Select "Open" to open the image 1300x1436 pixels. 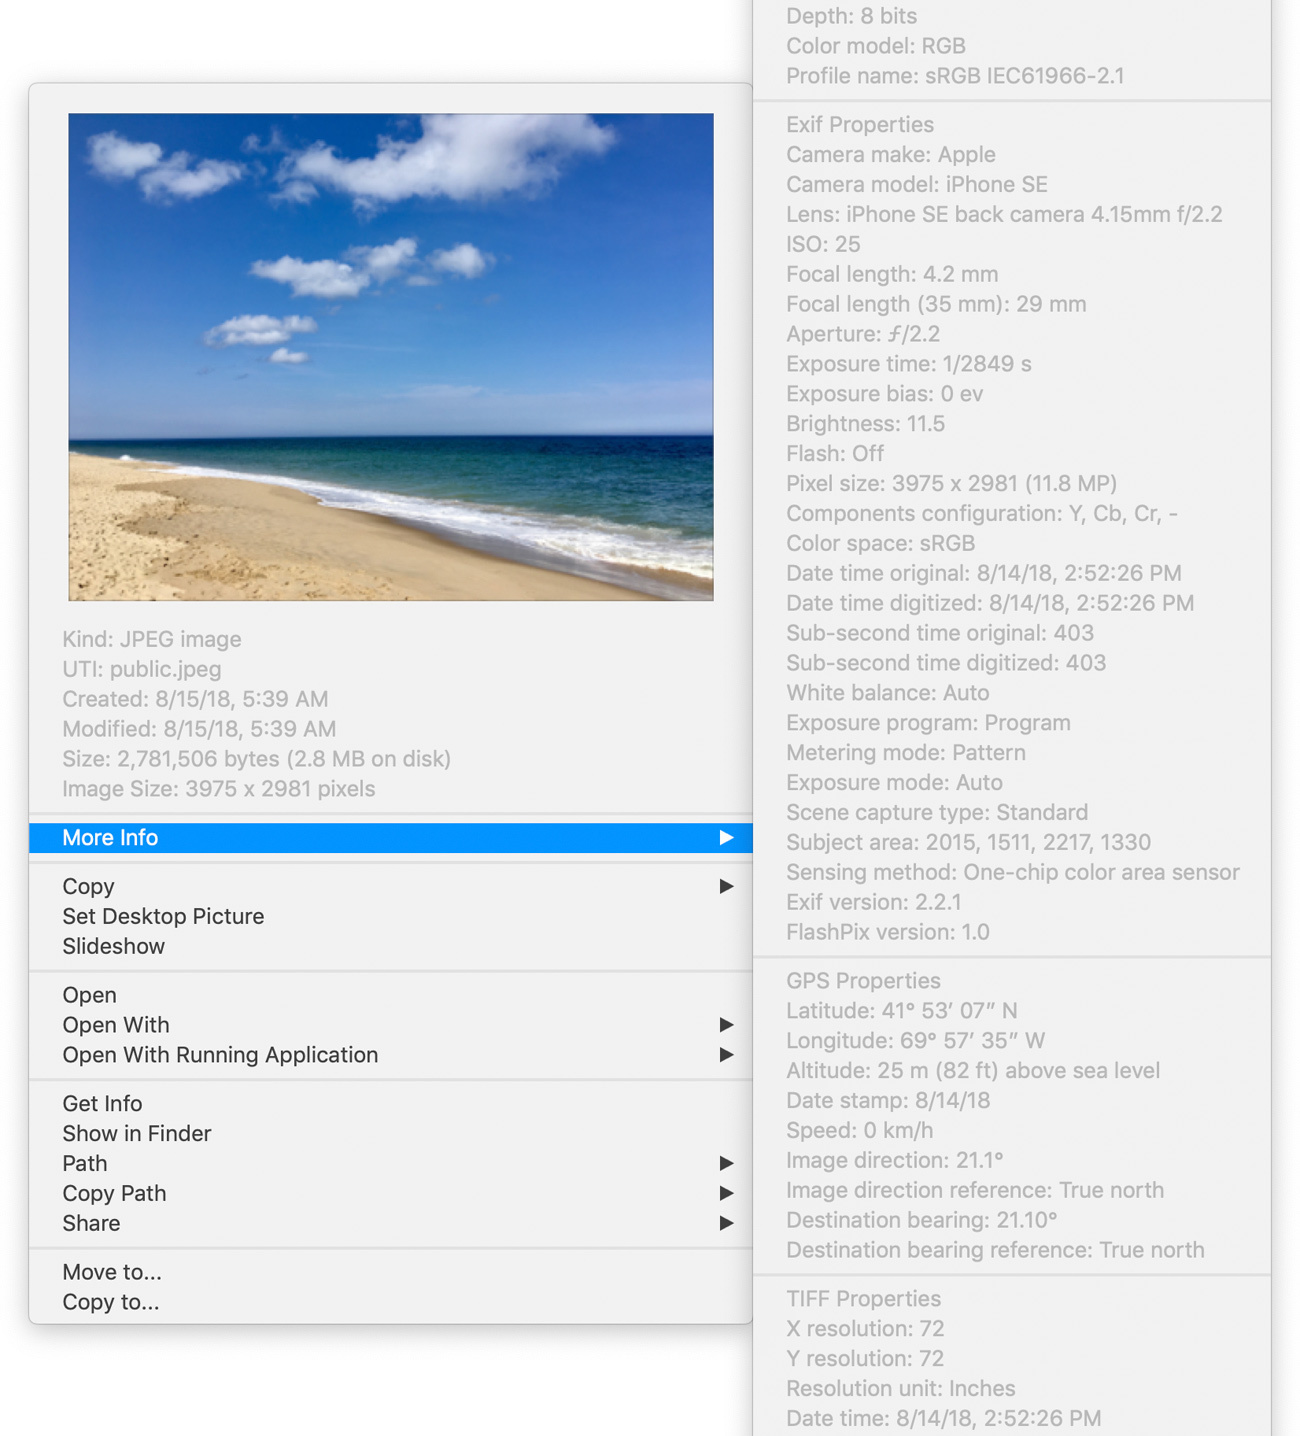point(89,994)
